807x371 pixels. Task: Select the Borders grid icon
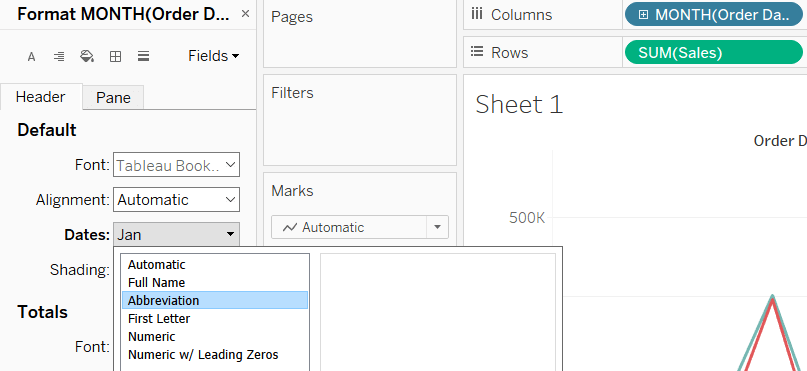pos(115,57)
